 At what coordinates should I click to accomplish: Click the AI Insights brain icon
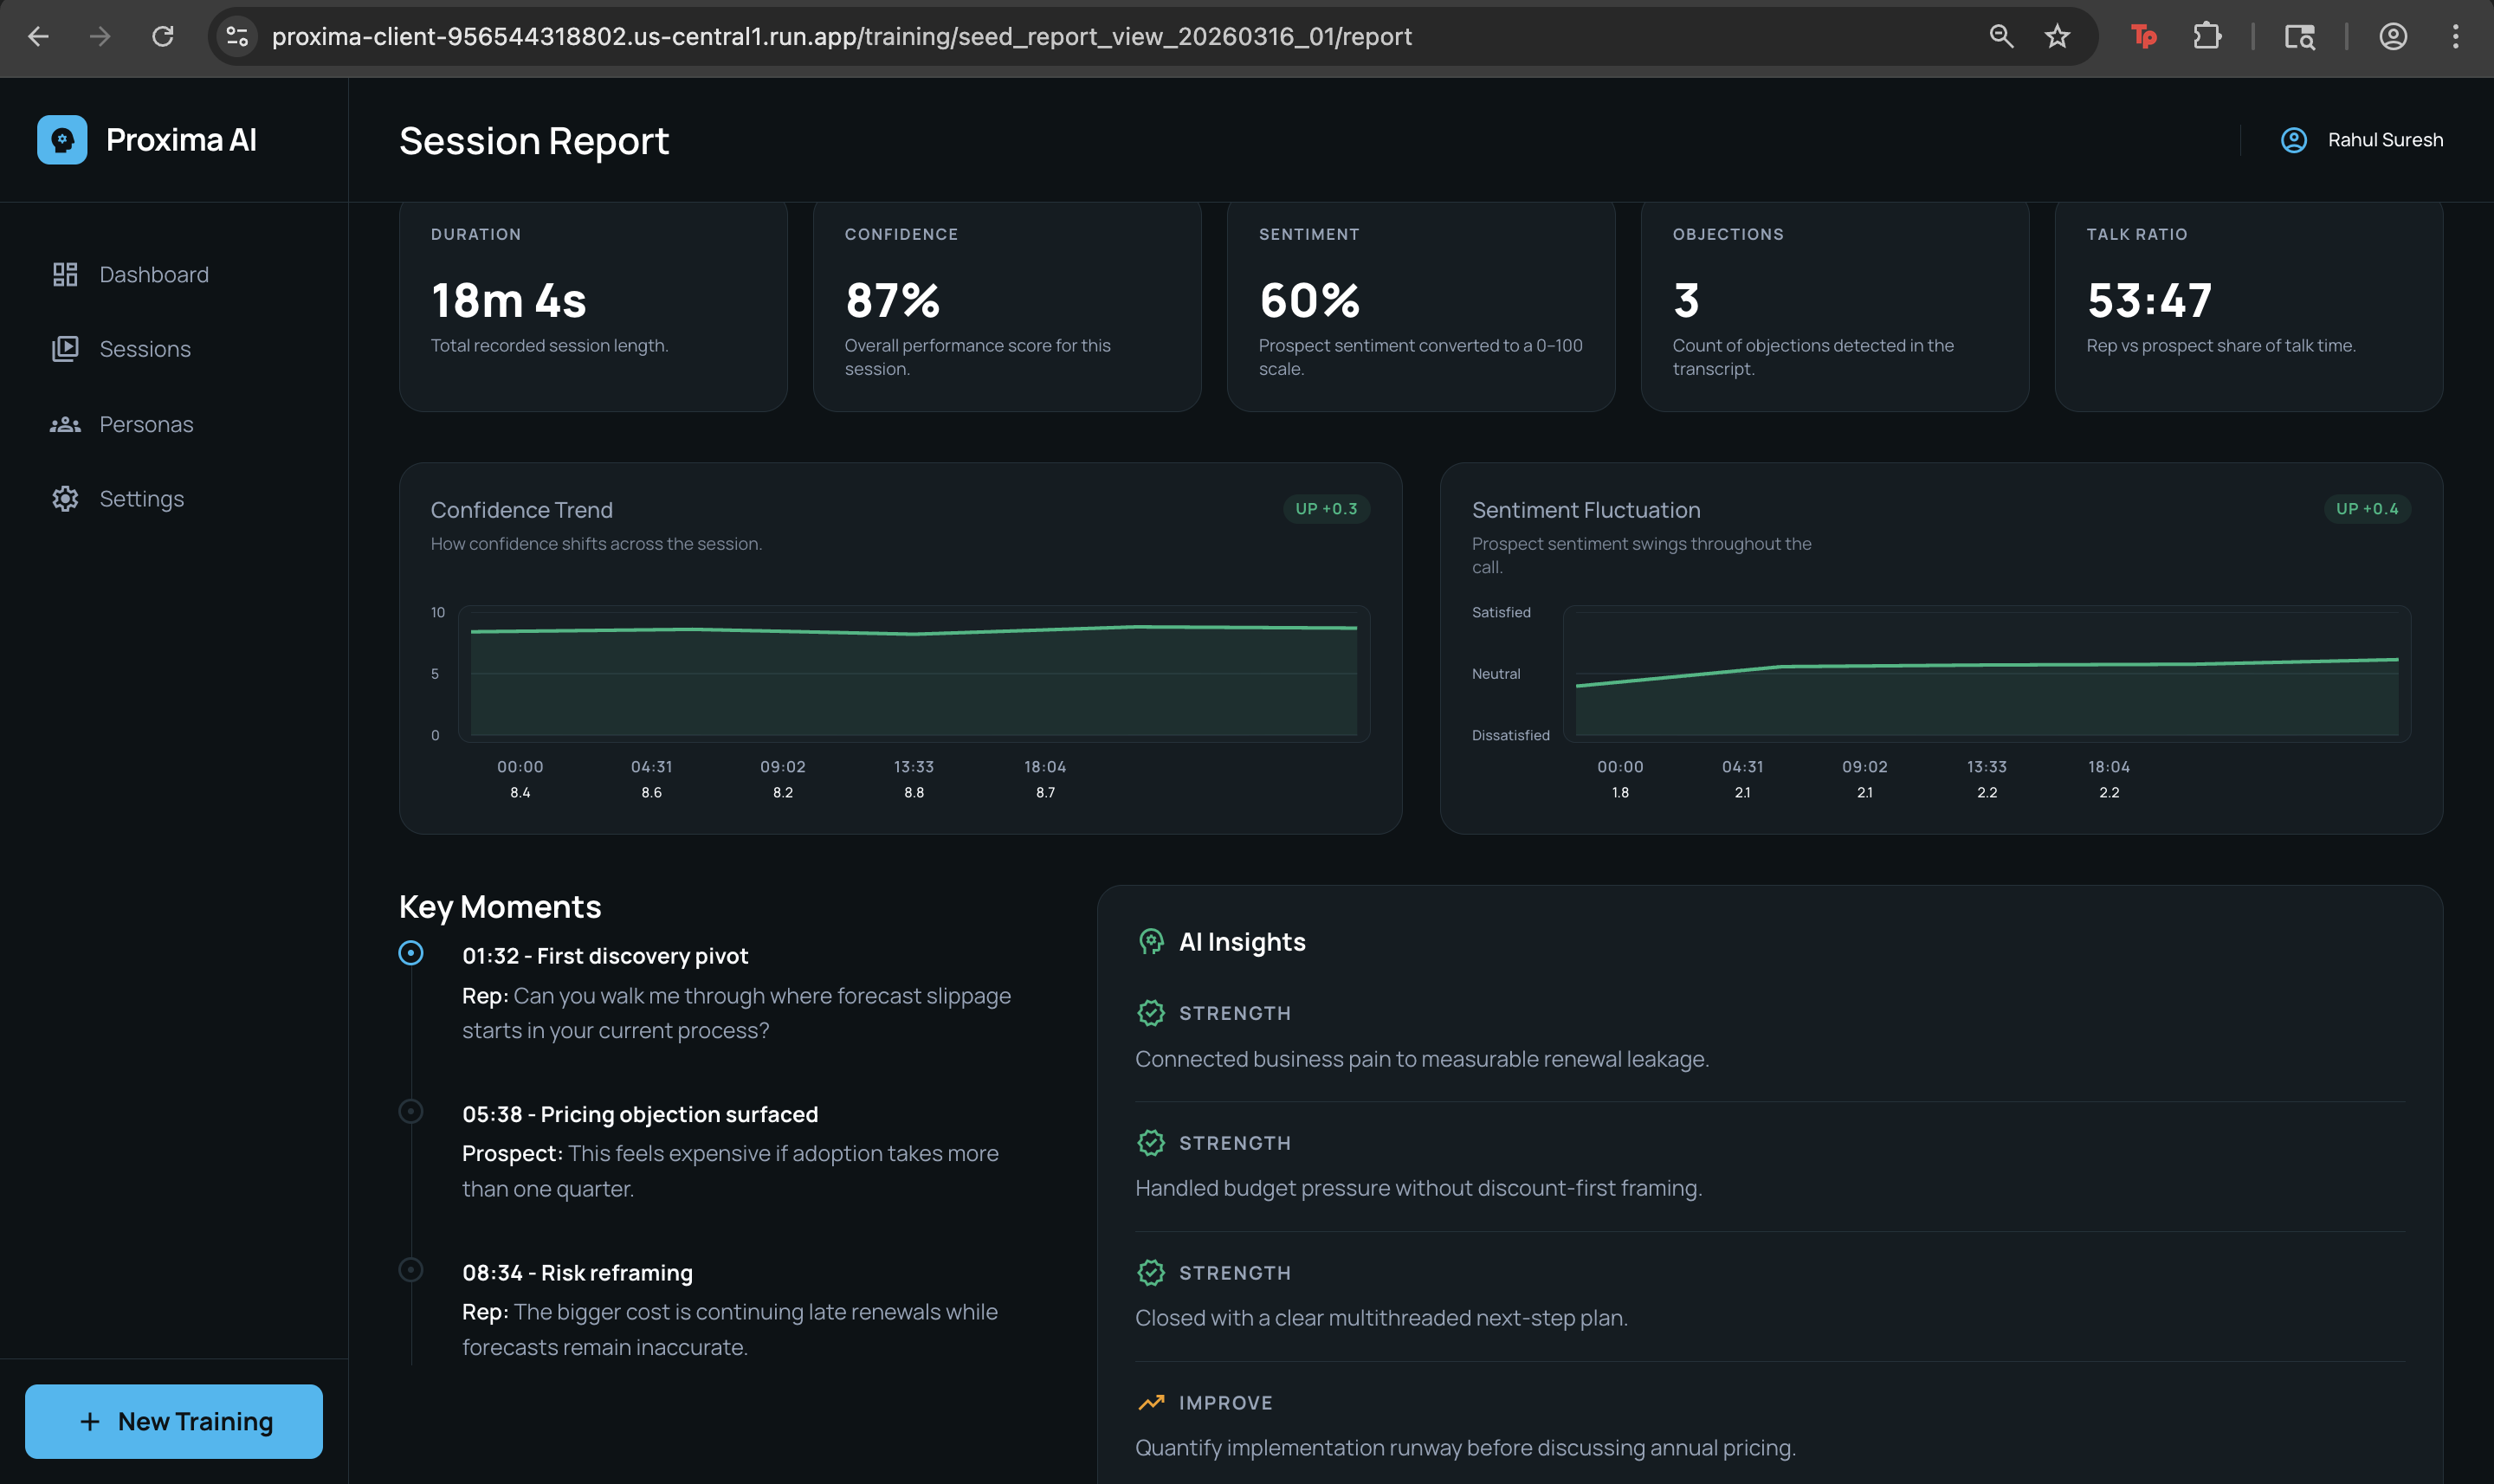[x=1152, y=941]
